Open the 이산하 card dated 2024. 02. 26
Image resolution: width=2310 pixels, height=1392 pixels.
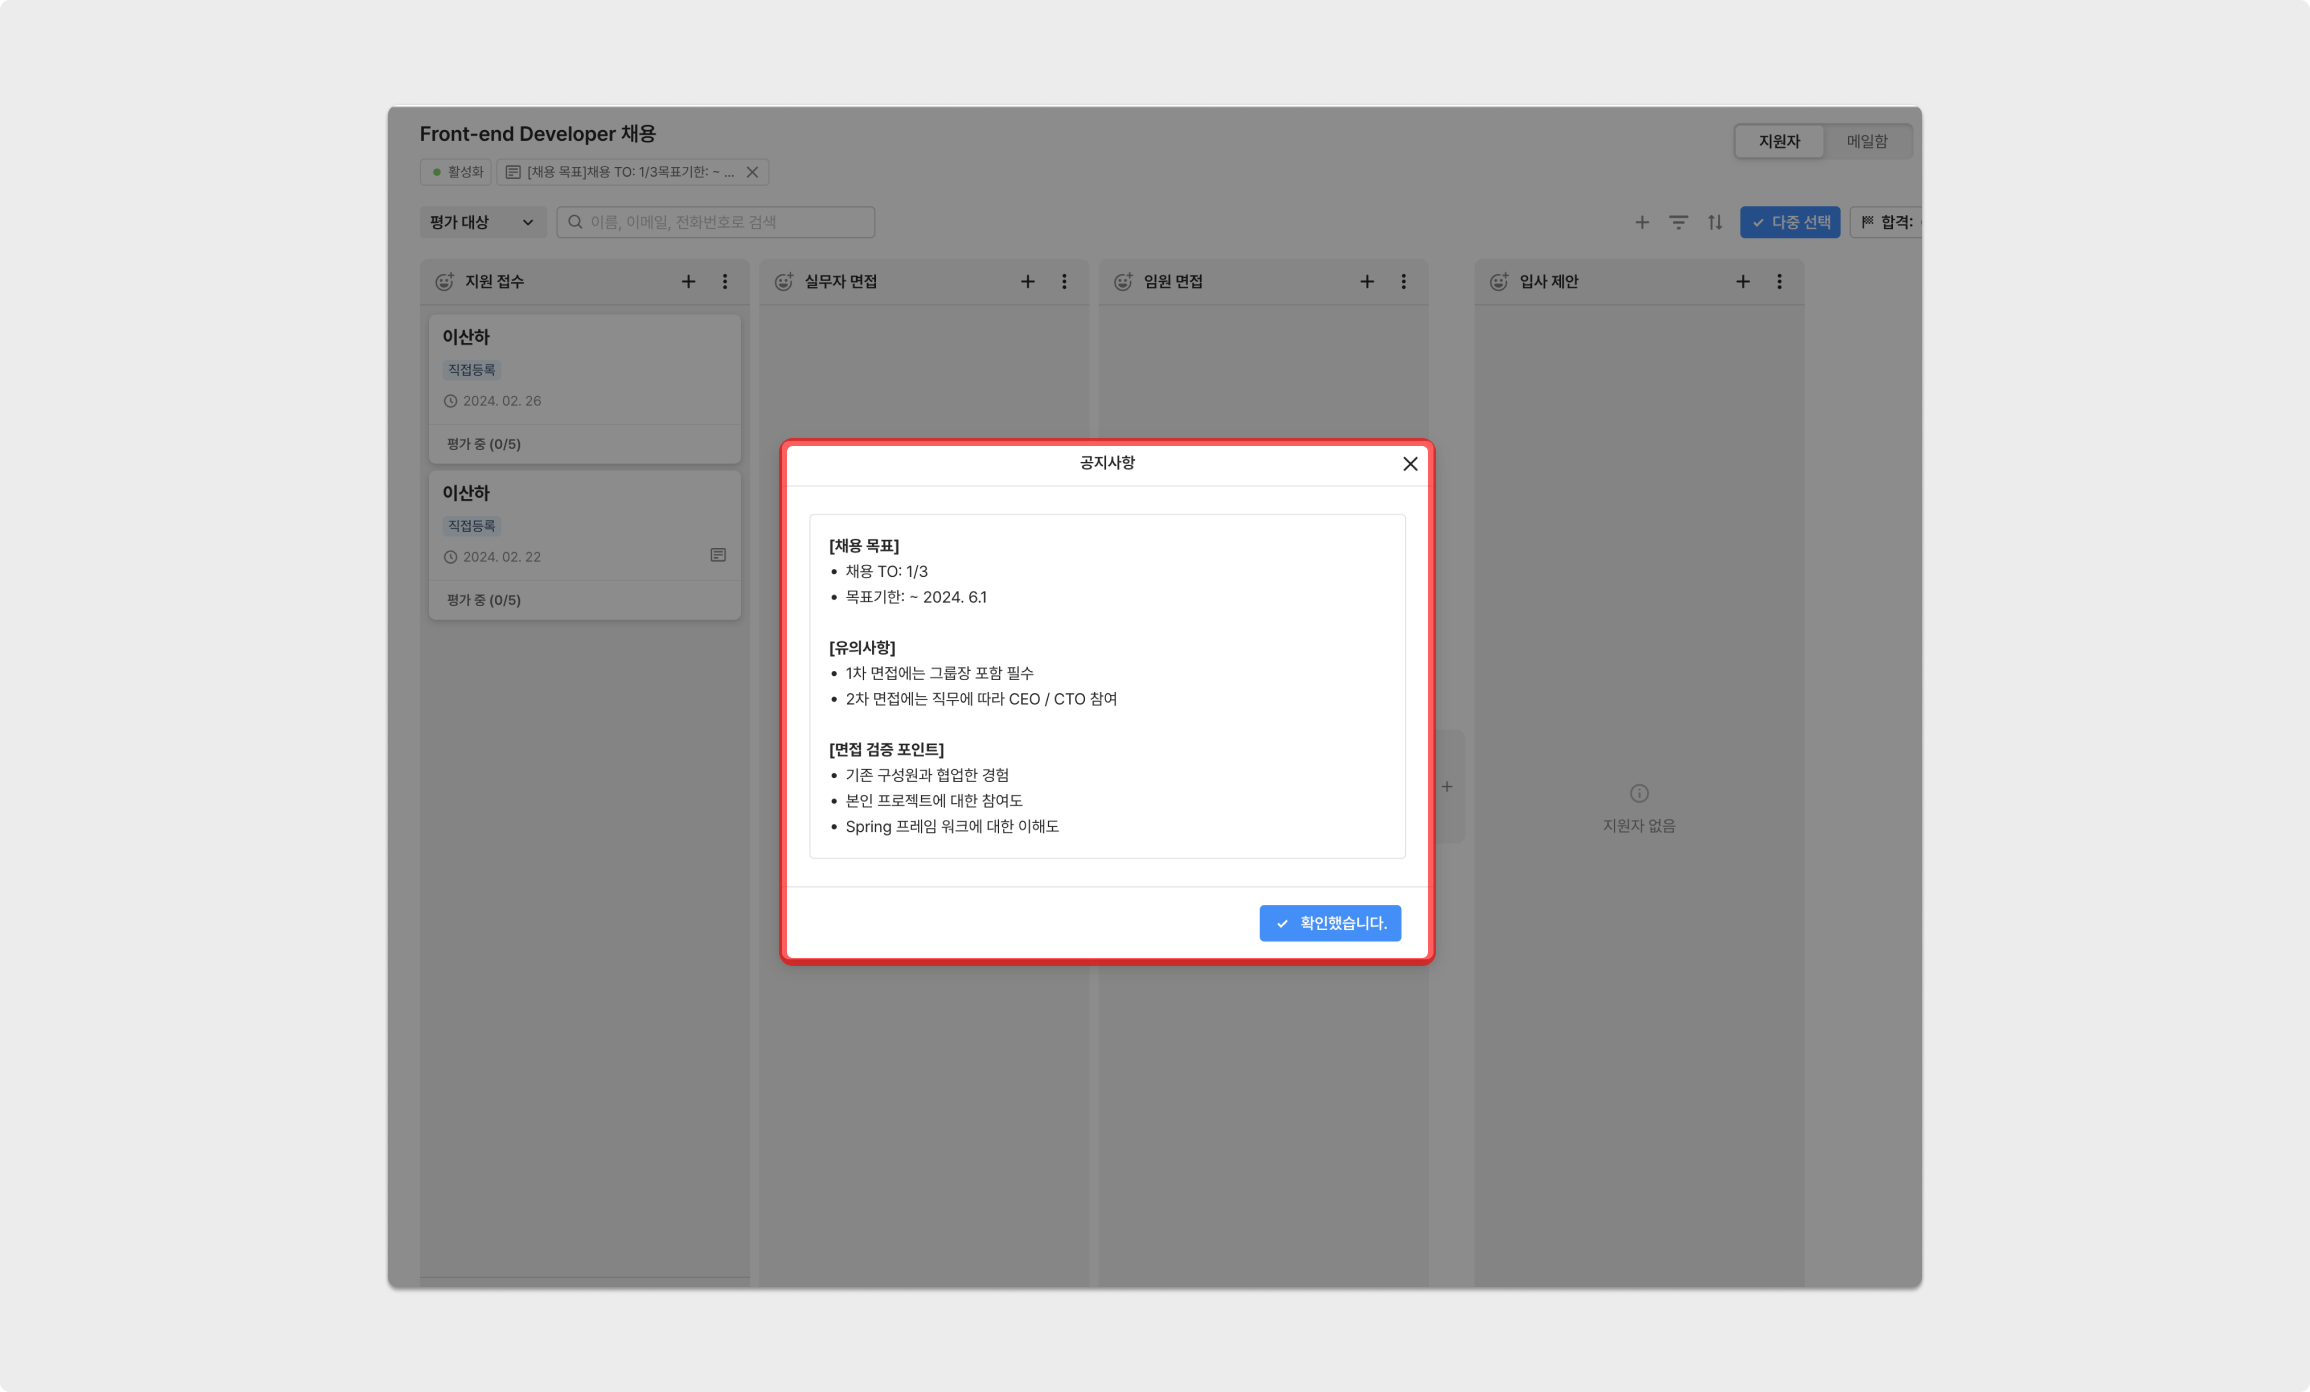585,389
